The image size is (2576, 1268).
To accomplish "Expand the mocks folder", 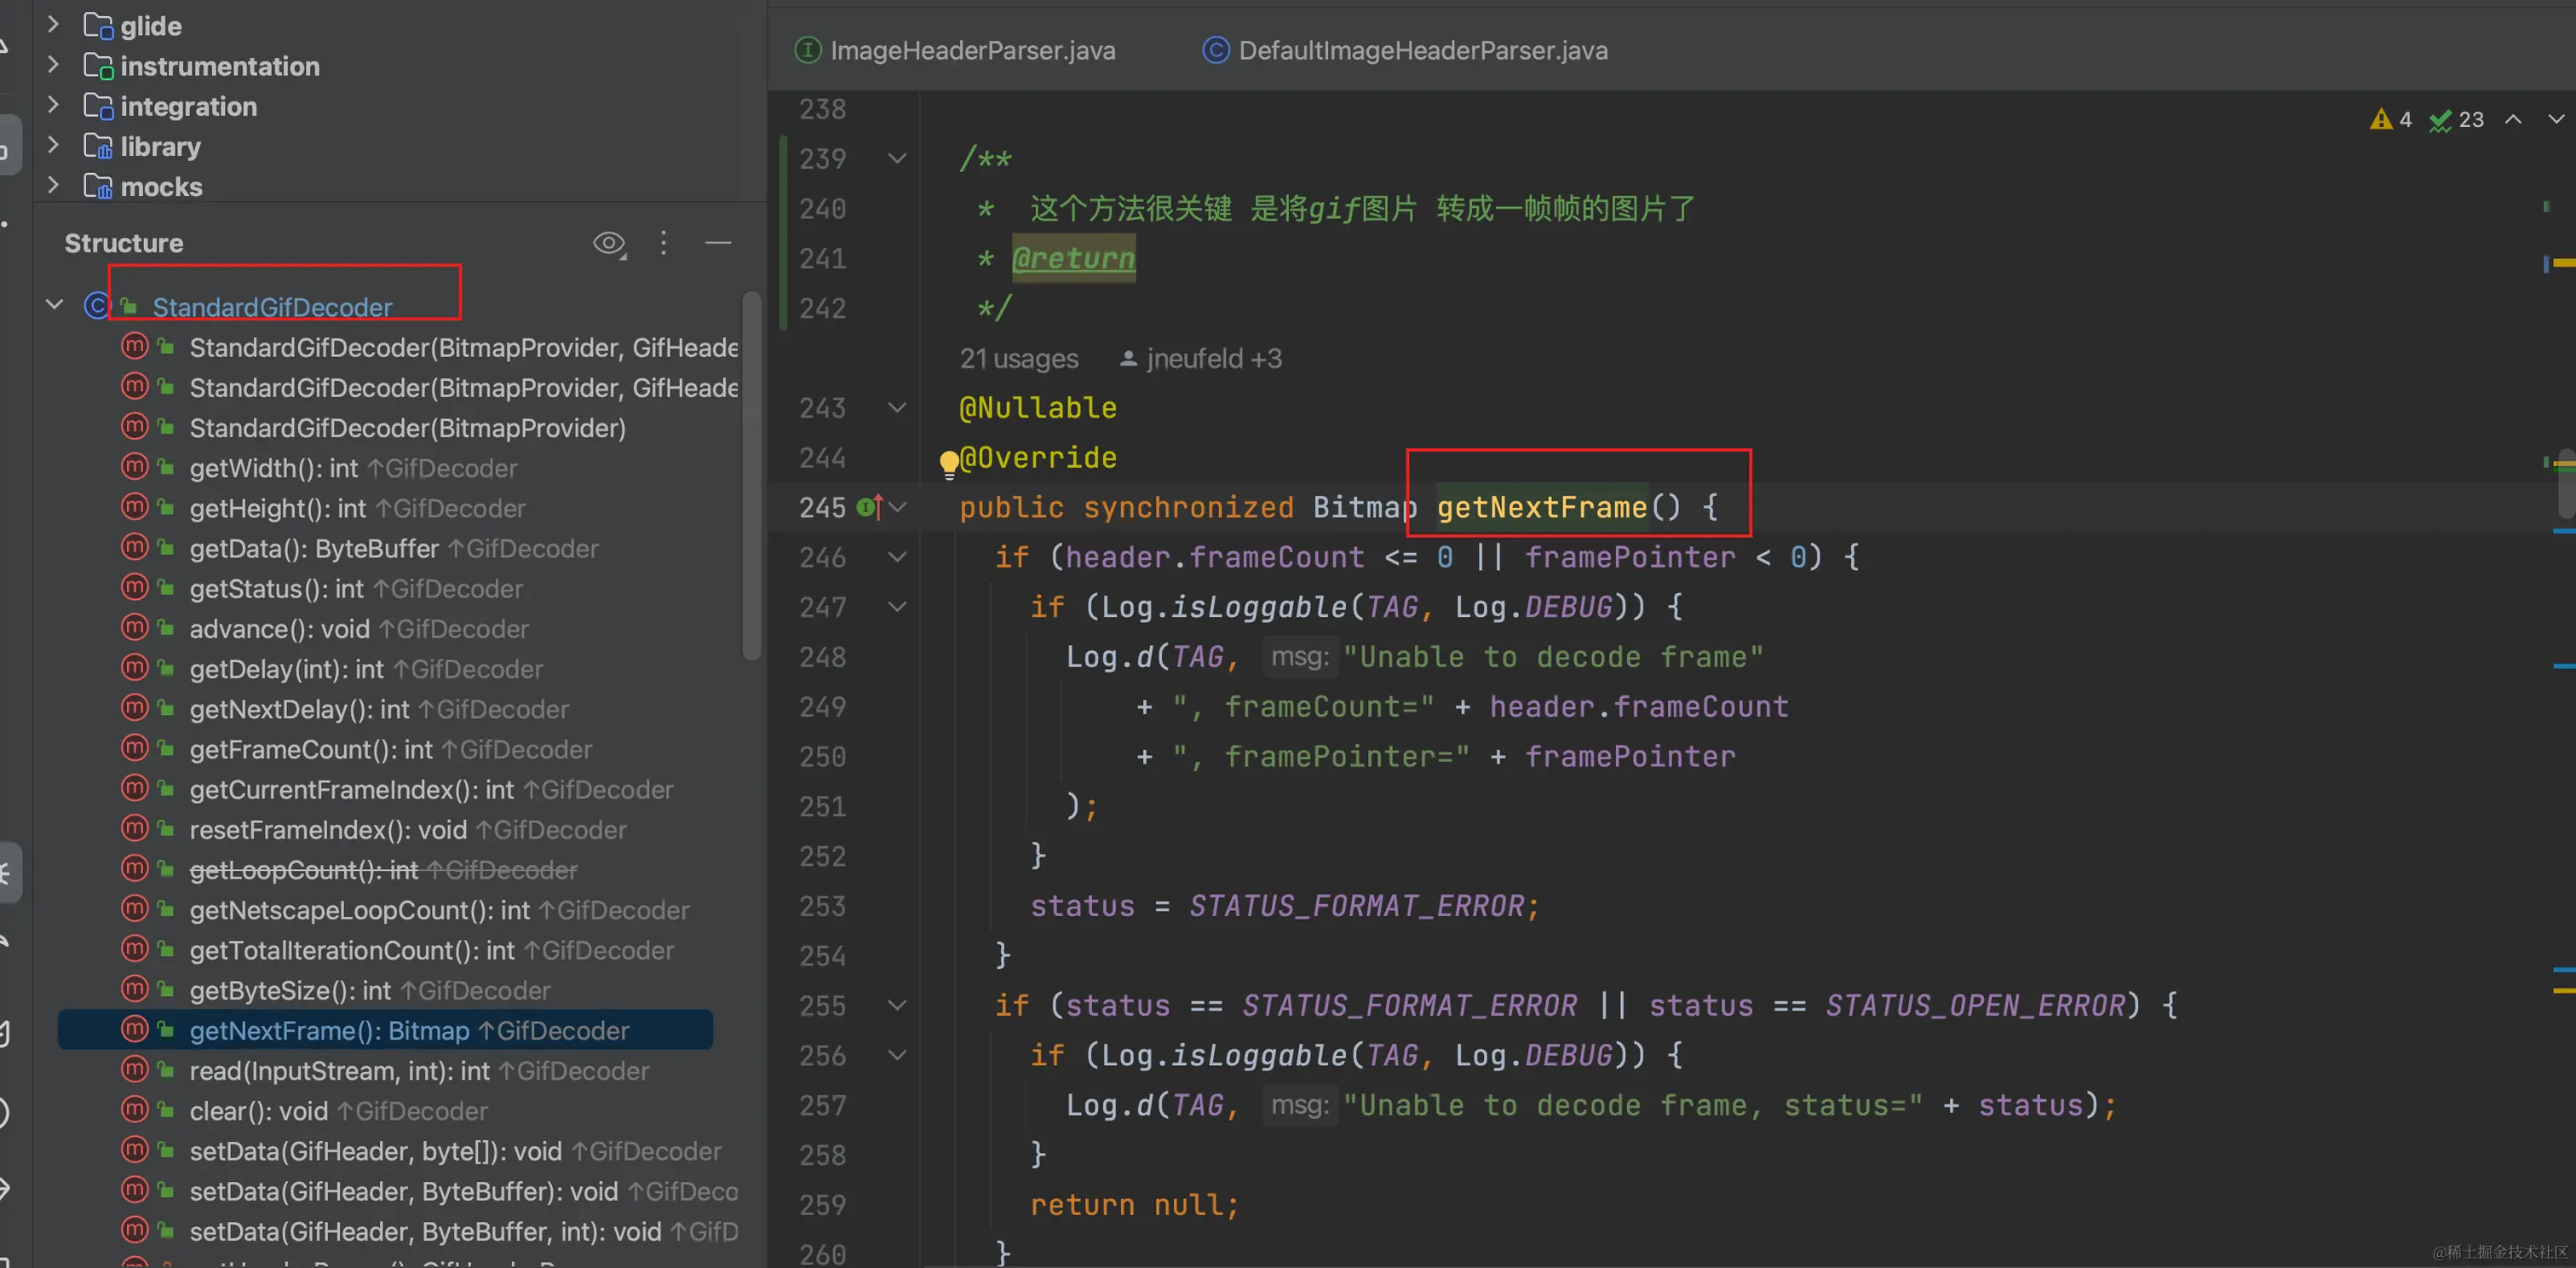I will point(53,186).
